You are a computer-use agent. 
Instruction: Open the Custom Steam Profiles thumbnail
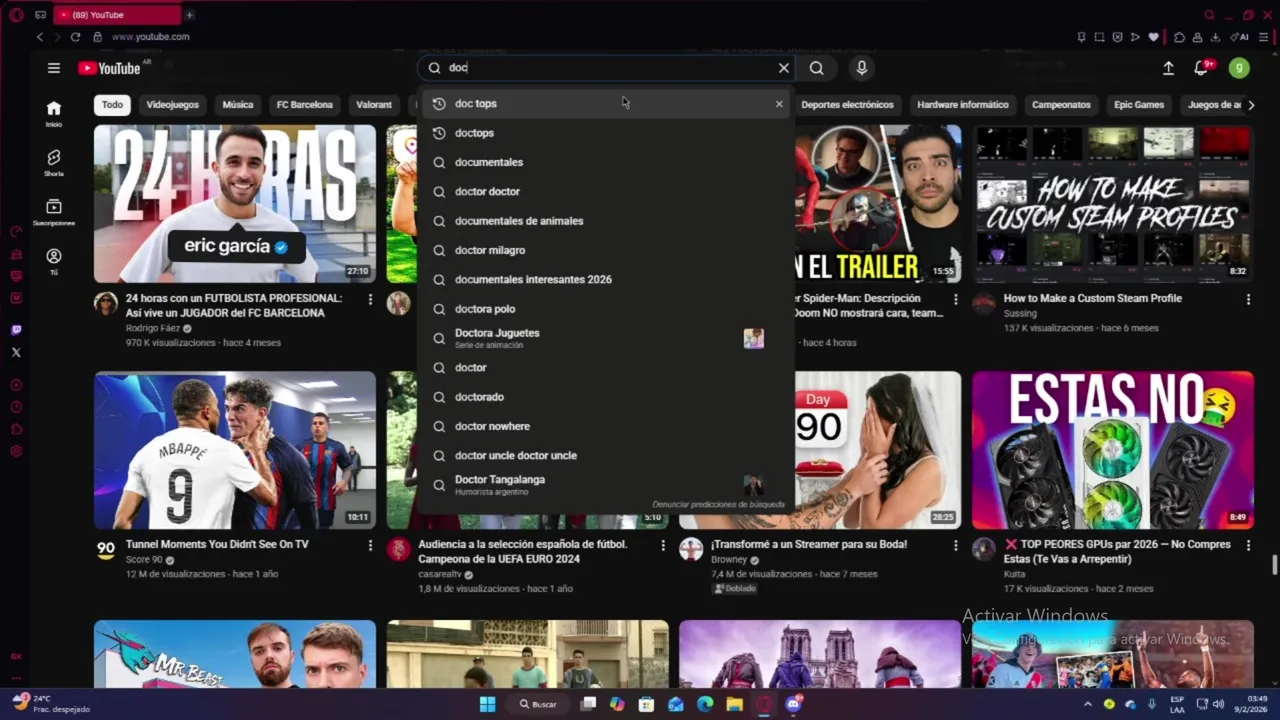[x=1113, y=204]
